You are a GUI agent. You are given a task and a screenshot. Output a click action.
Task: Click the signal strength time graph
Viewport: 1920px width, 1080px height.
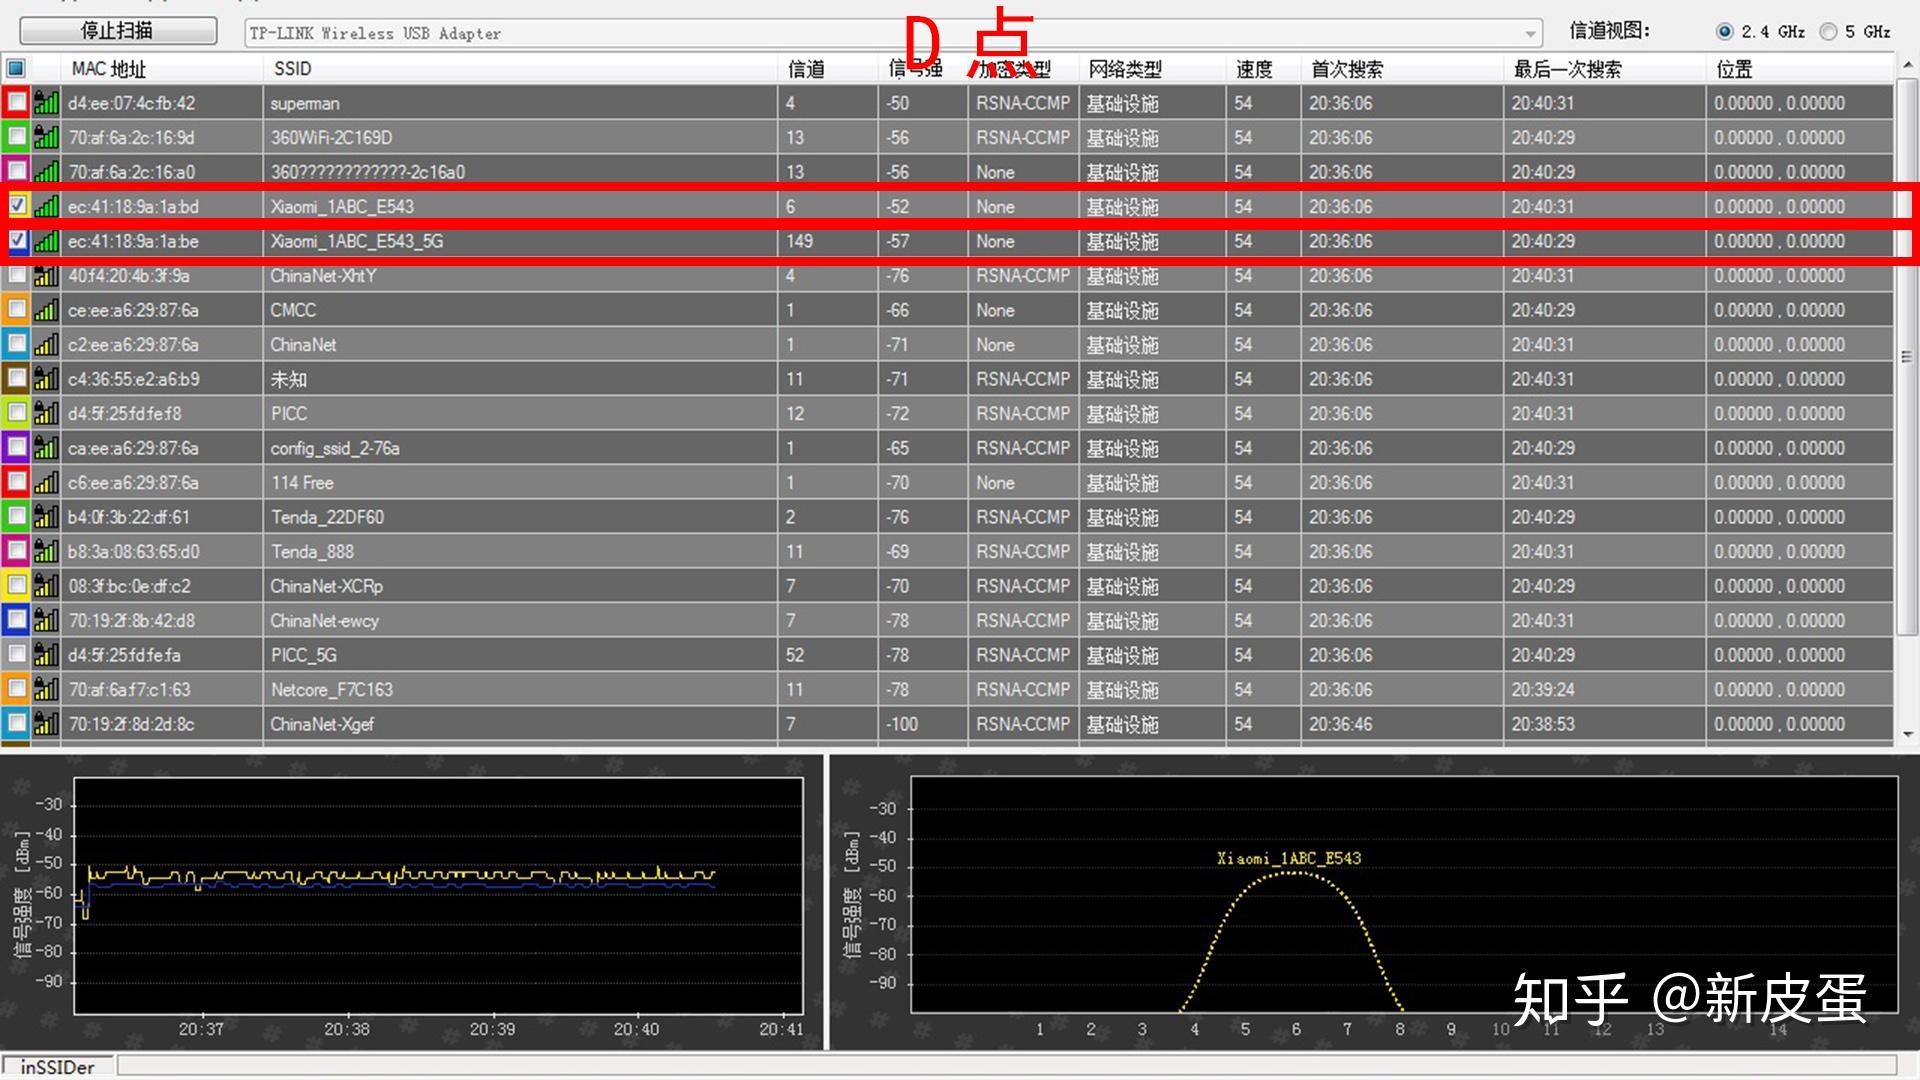coord(438,895)
